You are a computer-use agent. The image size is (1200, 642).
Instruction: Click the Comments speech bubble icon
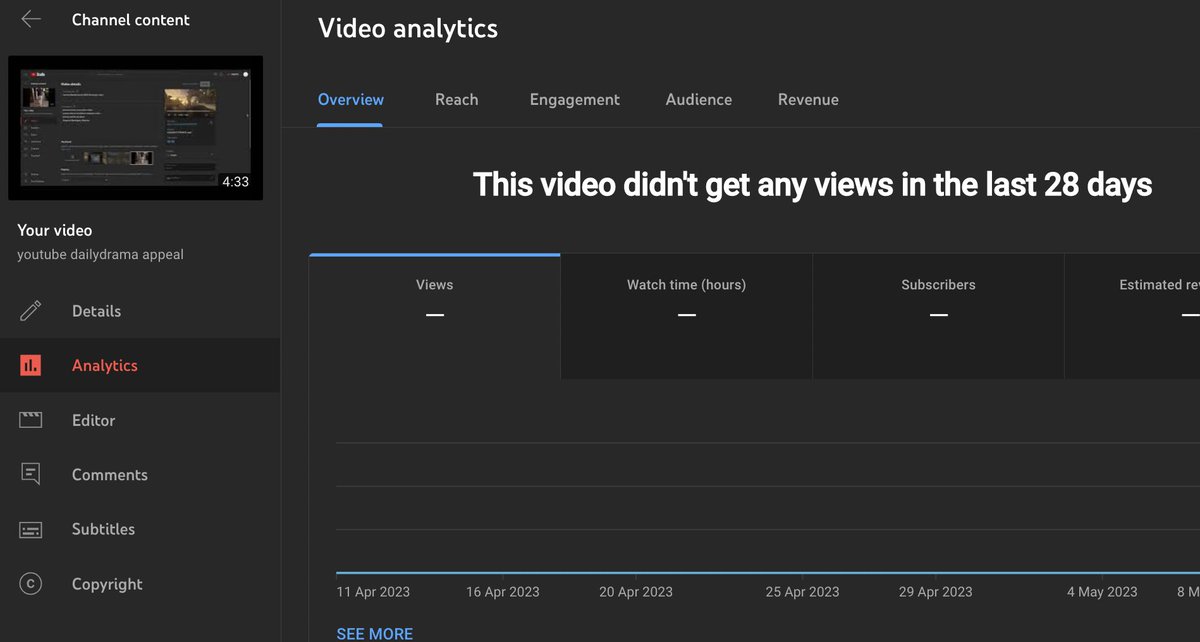31,474
